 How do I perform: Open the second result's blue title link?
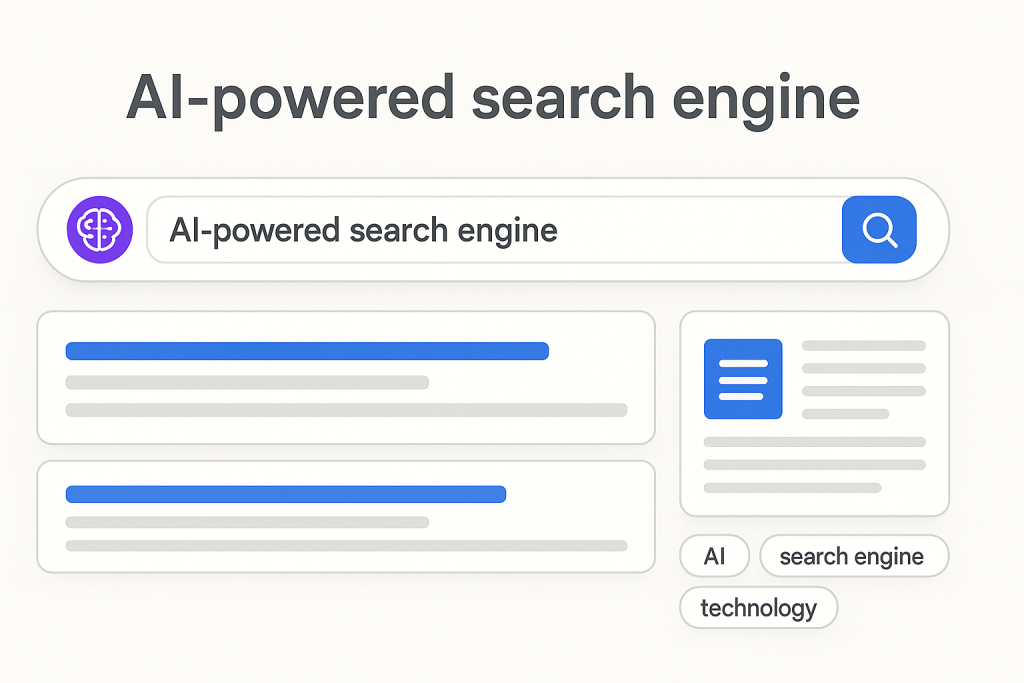[x=286, y=494]
